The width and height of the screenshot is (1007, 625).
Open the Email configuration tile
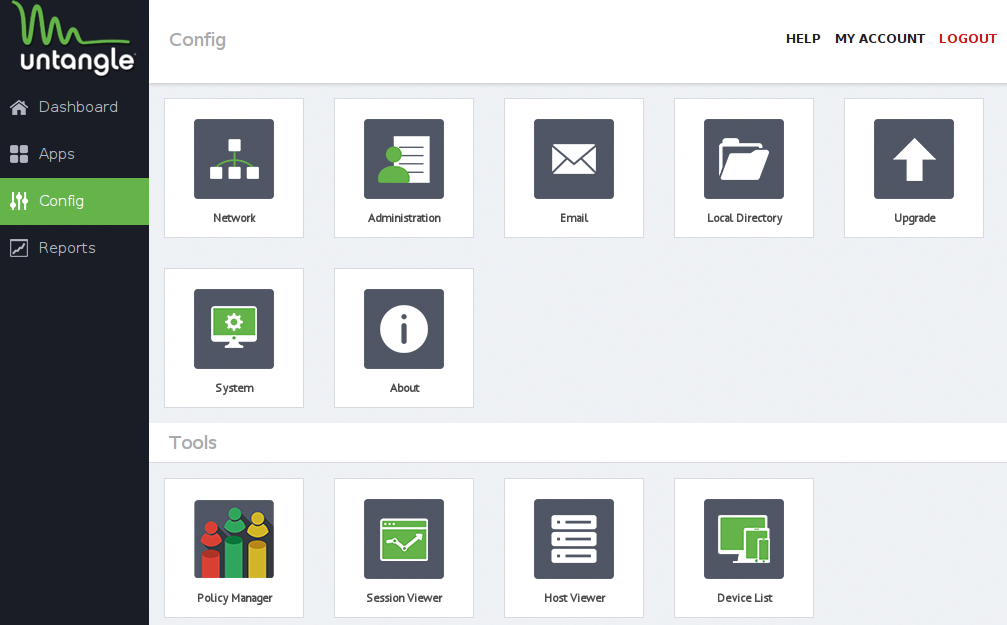click(x=574, y=168)
